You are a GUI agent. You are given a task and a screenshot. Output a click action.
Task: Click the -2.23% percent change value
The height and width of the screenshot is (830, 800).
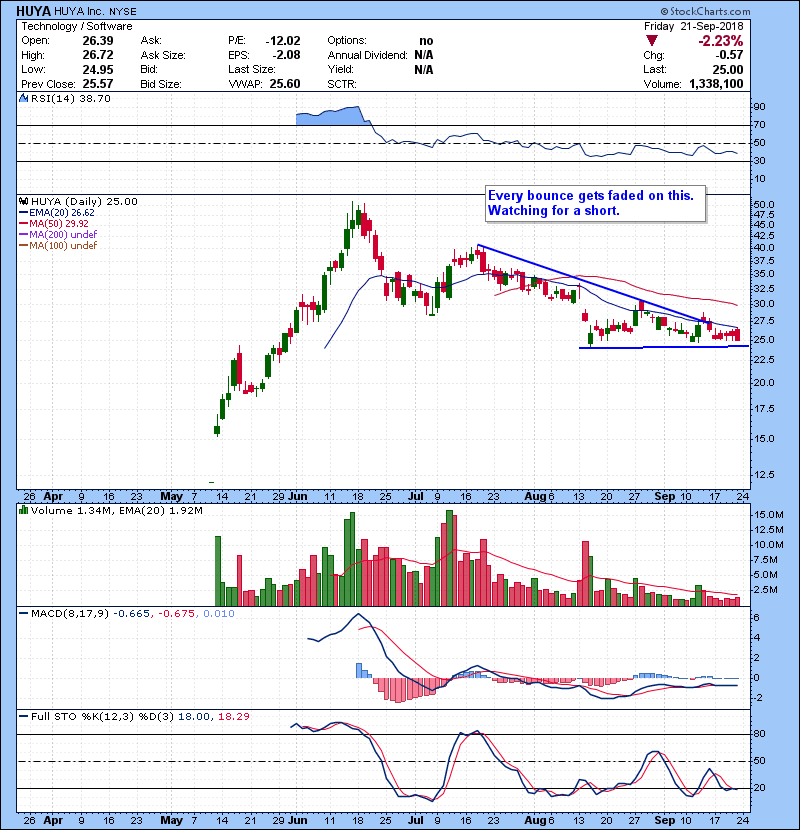[x=720, y=41]
